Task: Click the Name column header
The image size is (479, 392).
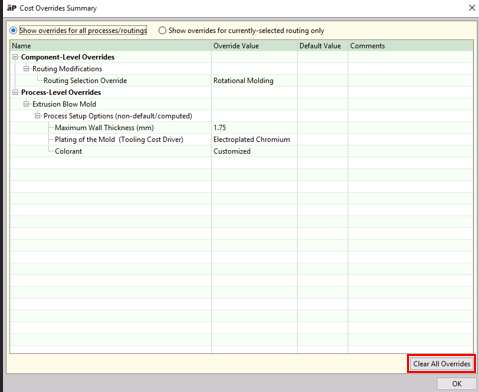Action: click(x=111, y=46)
